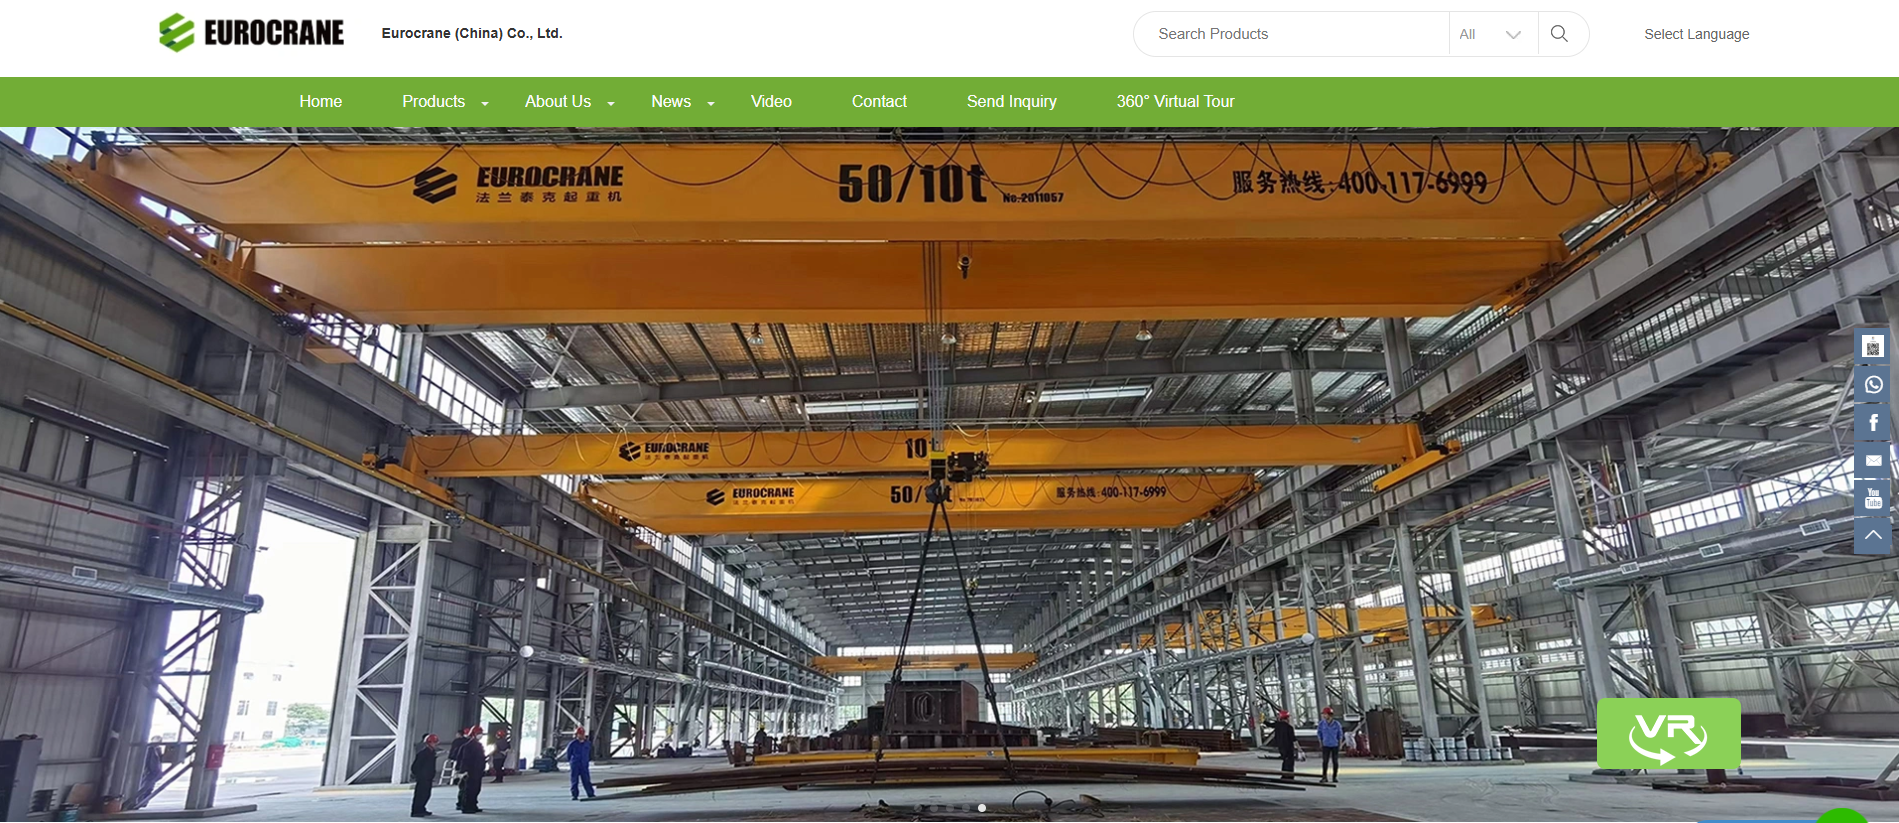Open the QR code sidebar icon
The height and width of the screenshot is (823, 1899).
coord(1873,347)
